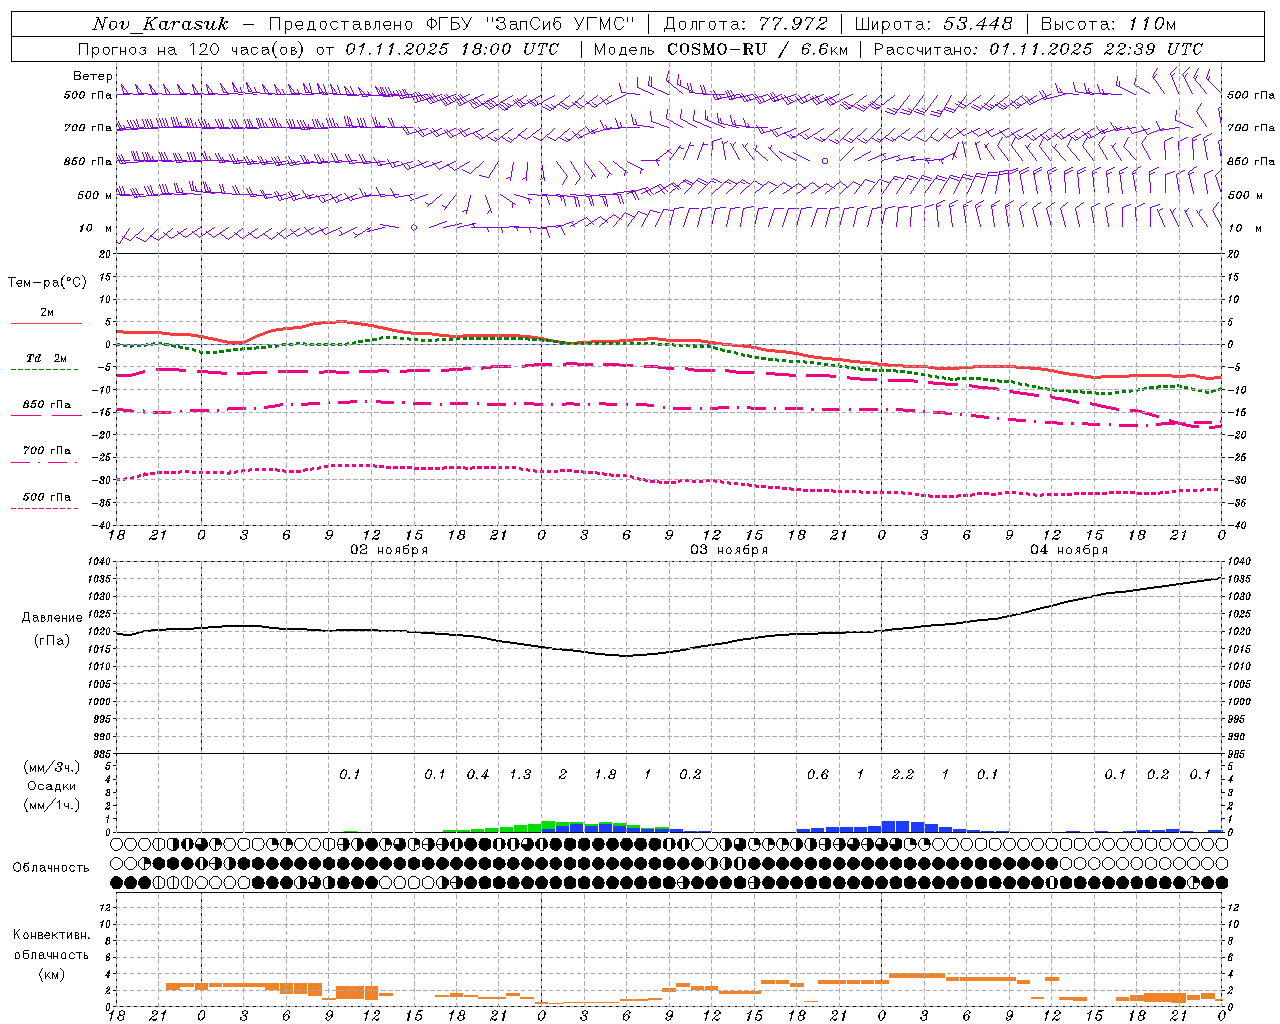Click the Nov_Karasuk station title
Screen dimensions: 1280x1024
pos(161,24)
